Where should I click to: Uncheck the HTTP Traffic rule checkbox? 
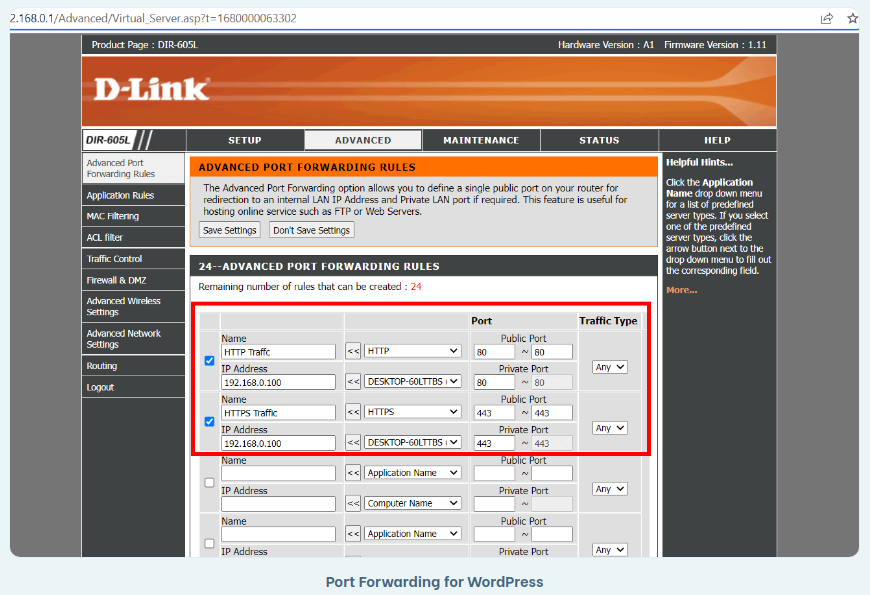tap(209, 361)
